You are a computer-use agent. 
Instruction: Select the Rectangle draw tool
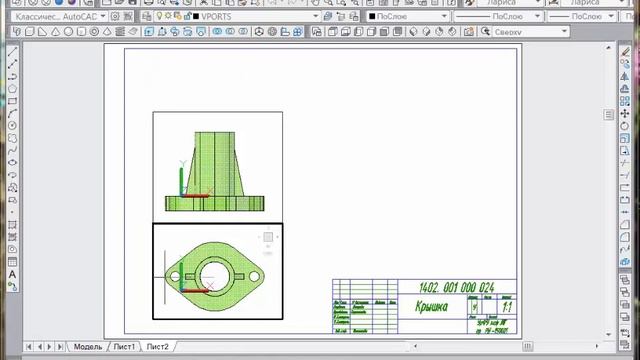point(12,101)
